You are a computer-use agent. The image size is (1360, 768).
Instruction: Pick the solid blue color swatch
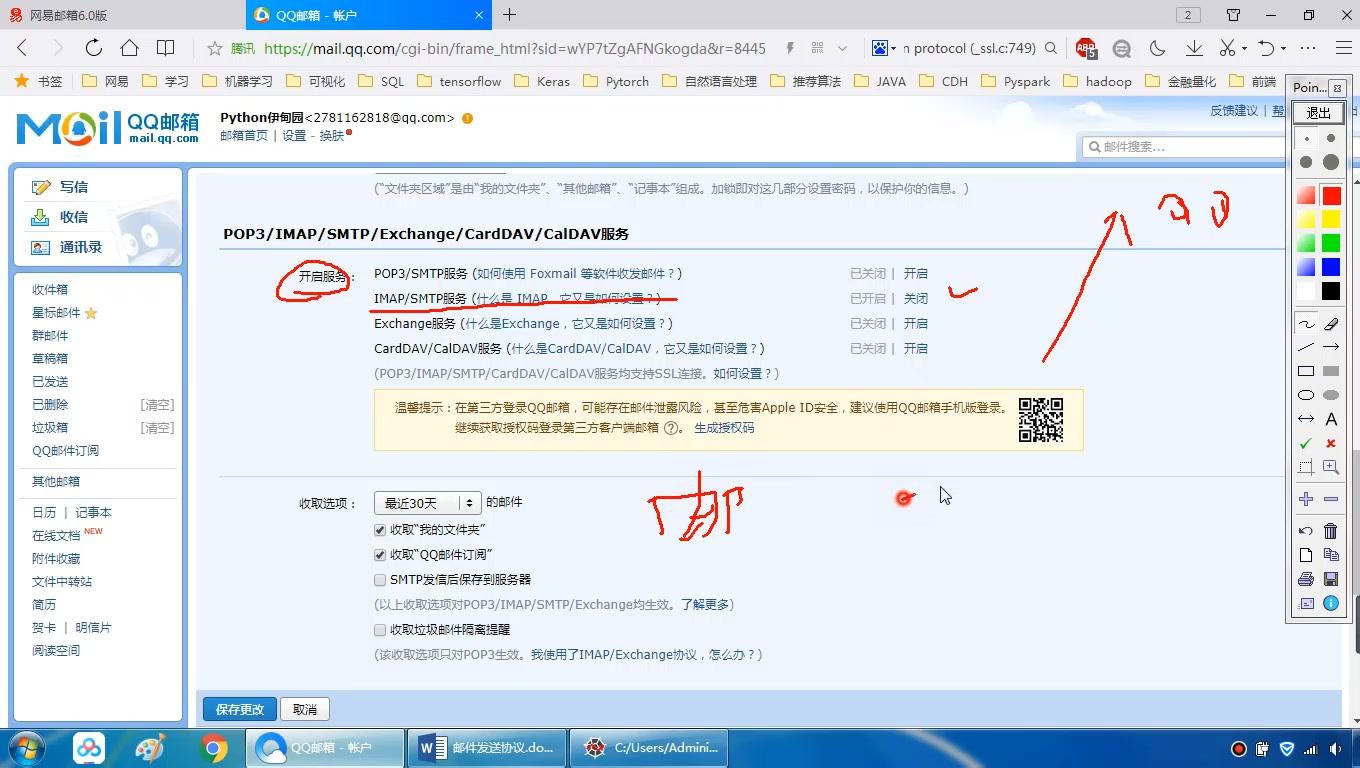pyautogui.click(x=1331, y=267)
